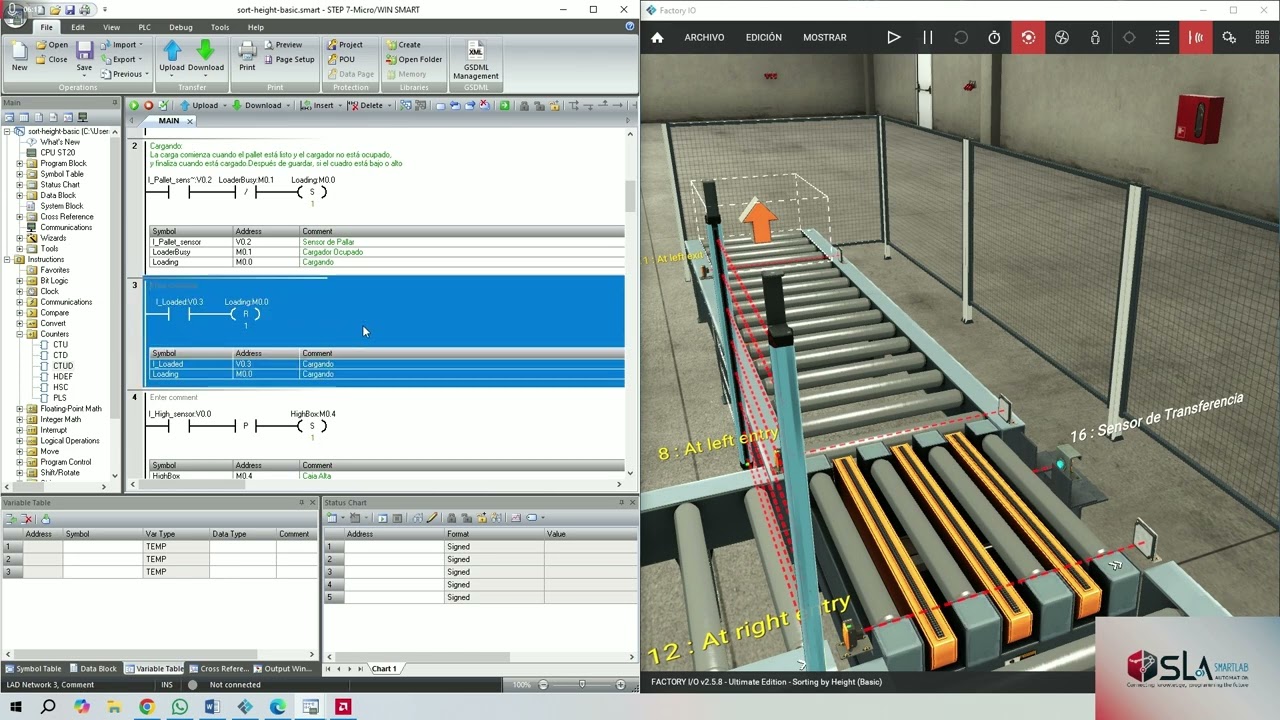This screenshot has width=1280, height=720.
Task: Click the Close button in Operations
Action: click(52, 59)
